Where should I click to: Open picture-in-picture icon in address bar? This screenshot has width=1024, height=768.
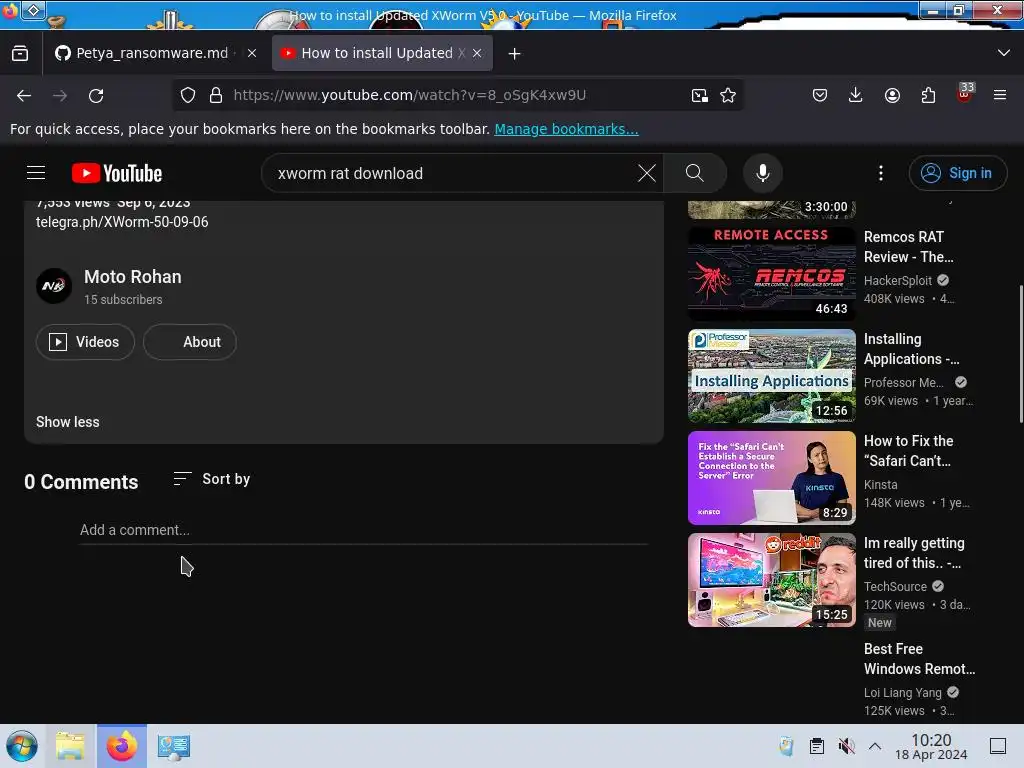(699, 95)
